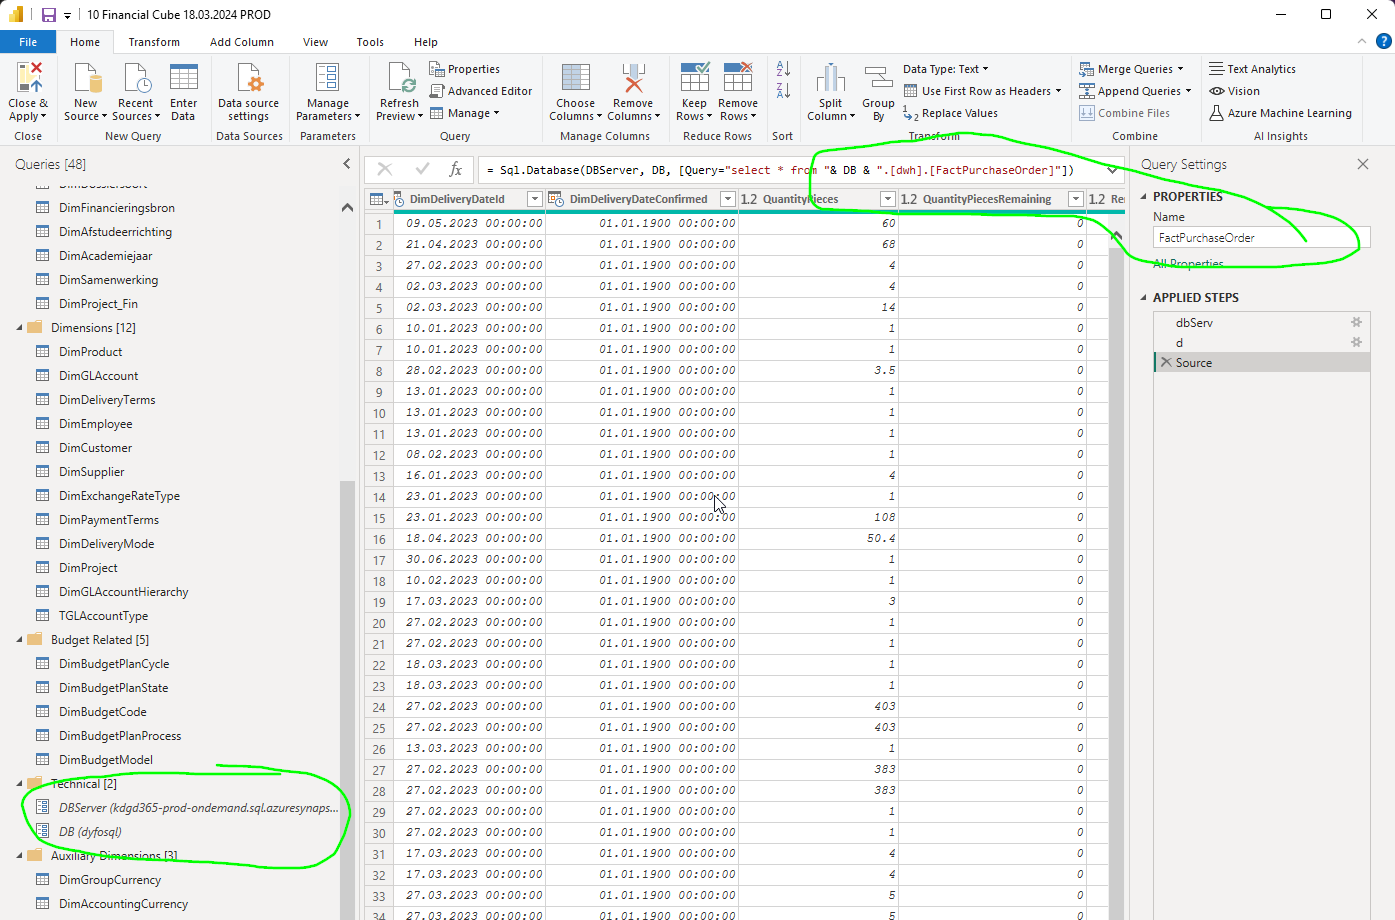Open query Properties
Image resolution: width=1395 pixels, height=920 pixels.
coord(465,69)
